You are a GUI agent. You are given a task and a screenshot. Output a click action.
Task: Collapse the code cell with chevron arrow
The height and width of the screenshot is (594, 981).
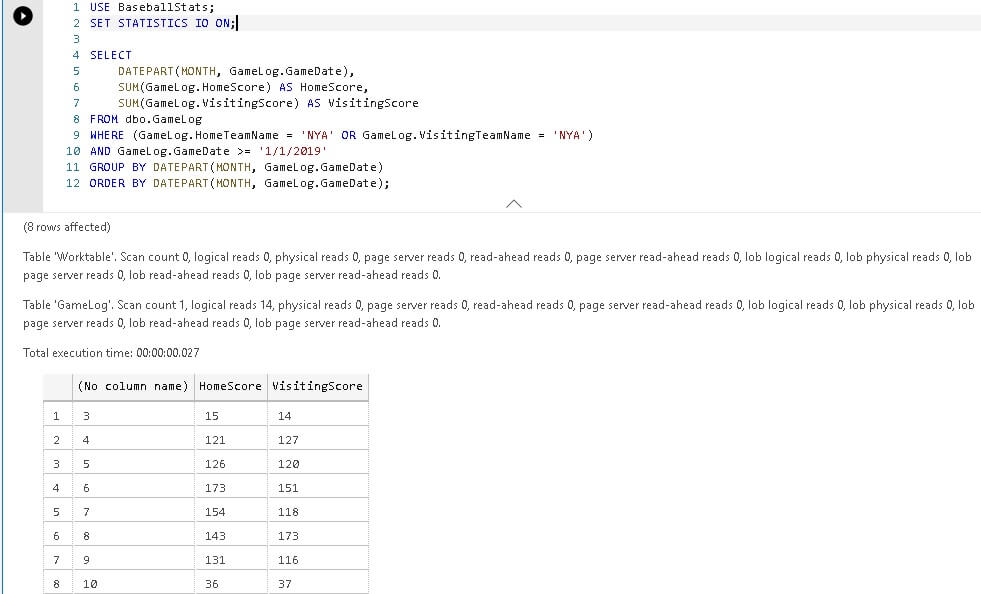click(x=514, y=203)
